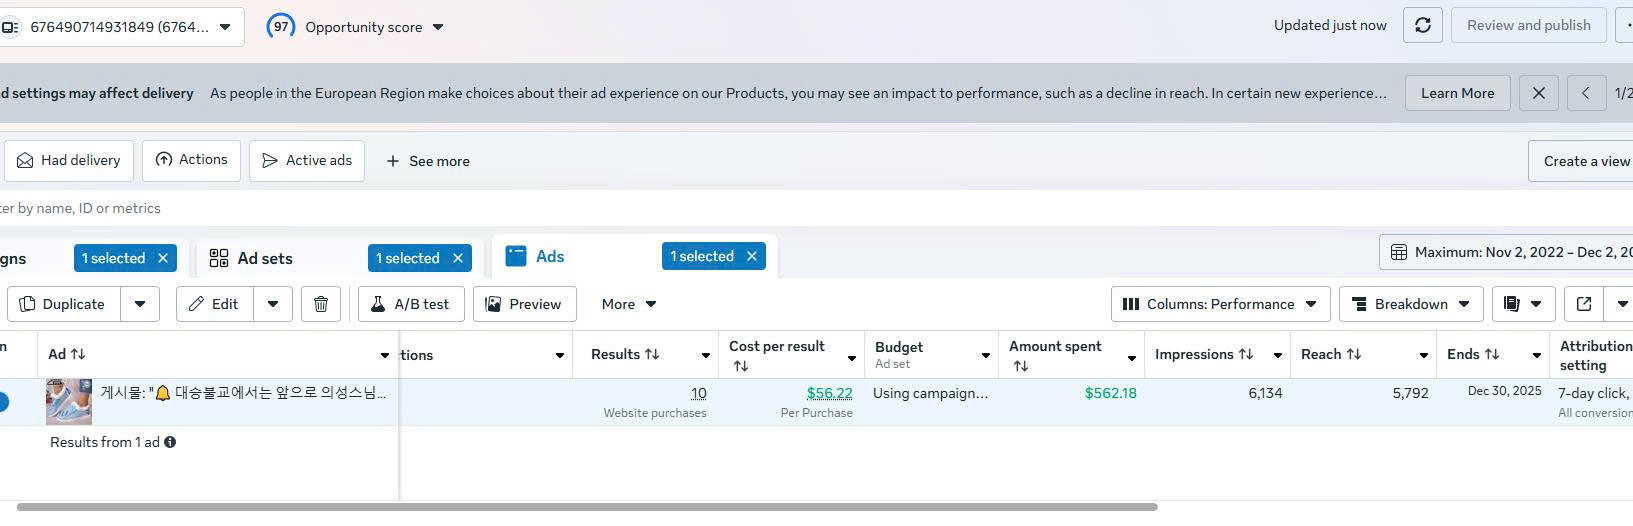1633x526 pixels.
Task: Click the info icon beside Results from 1 ad
Action: 170,442
